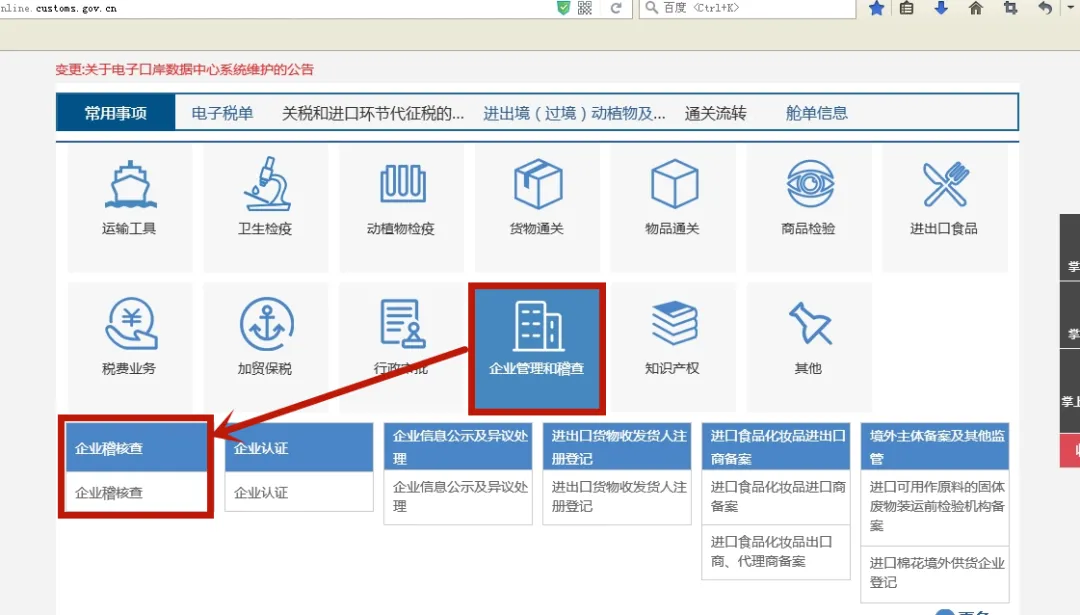
Task: Switch to the 舱单信息 tab
Action: pyautogui.click(x=816, y=113)
